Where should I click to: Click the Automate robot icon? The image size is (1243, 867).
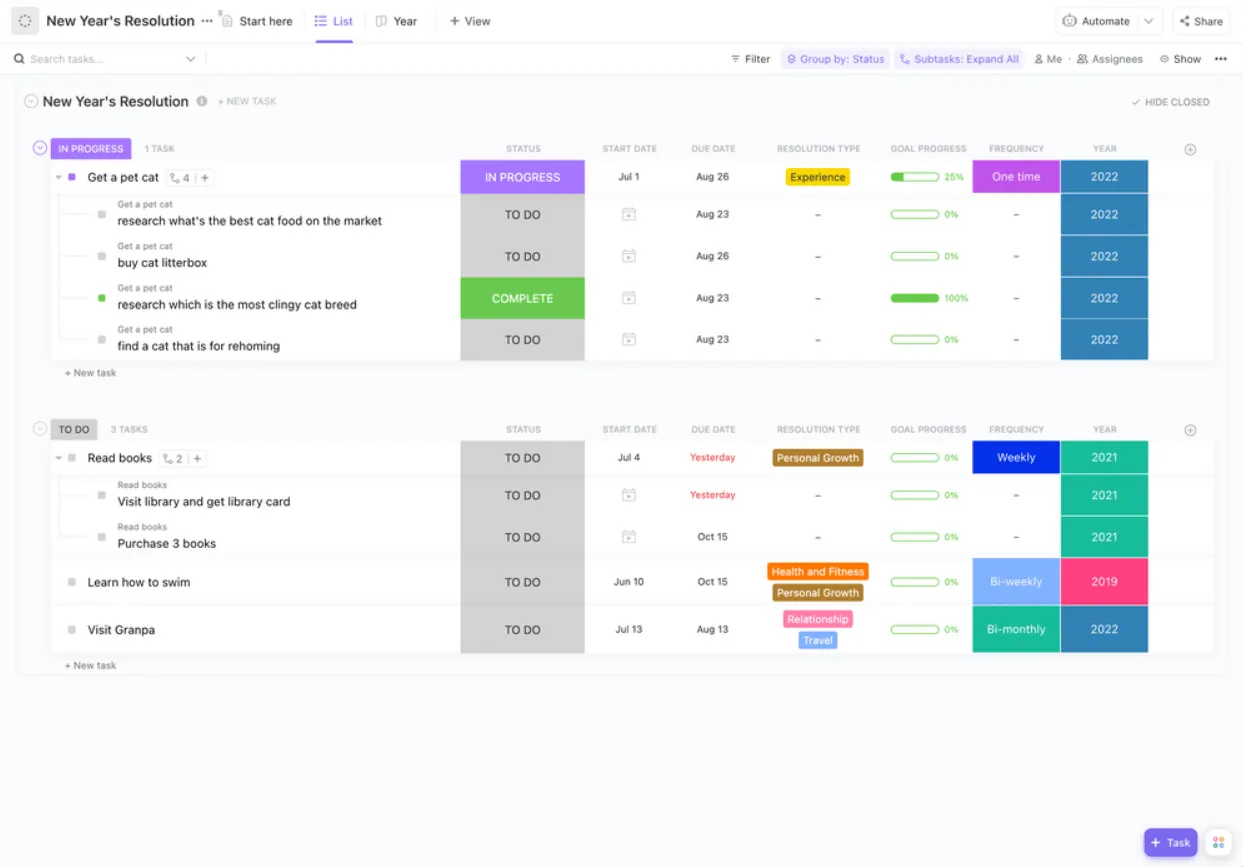pos(1070,21)
